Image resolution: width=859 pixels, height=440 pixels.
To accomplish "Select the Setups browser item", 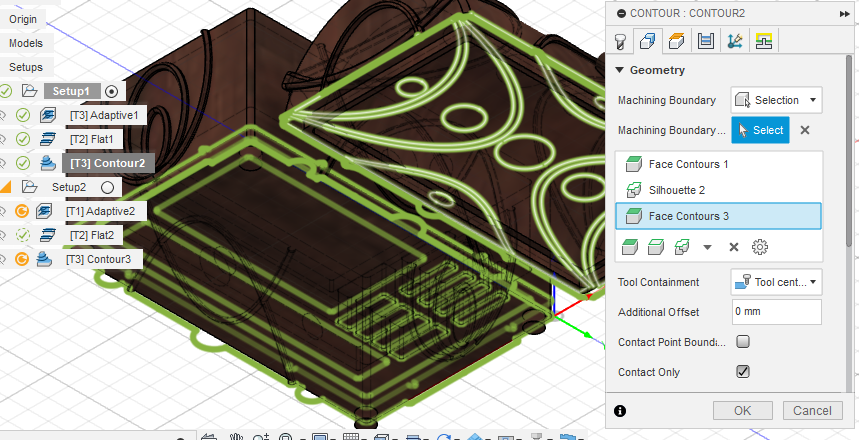I will (26, 67).
